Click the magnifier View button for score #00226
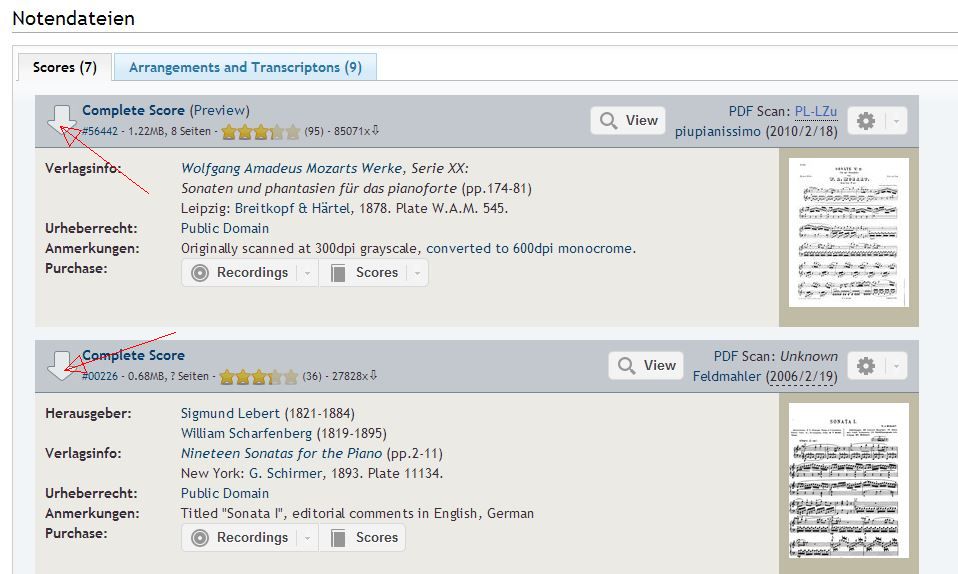This screenshot has width=958, height=574. pos(646,366)
